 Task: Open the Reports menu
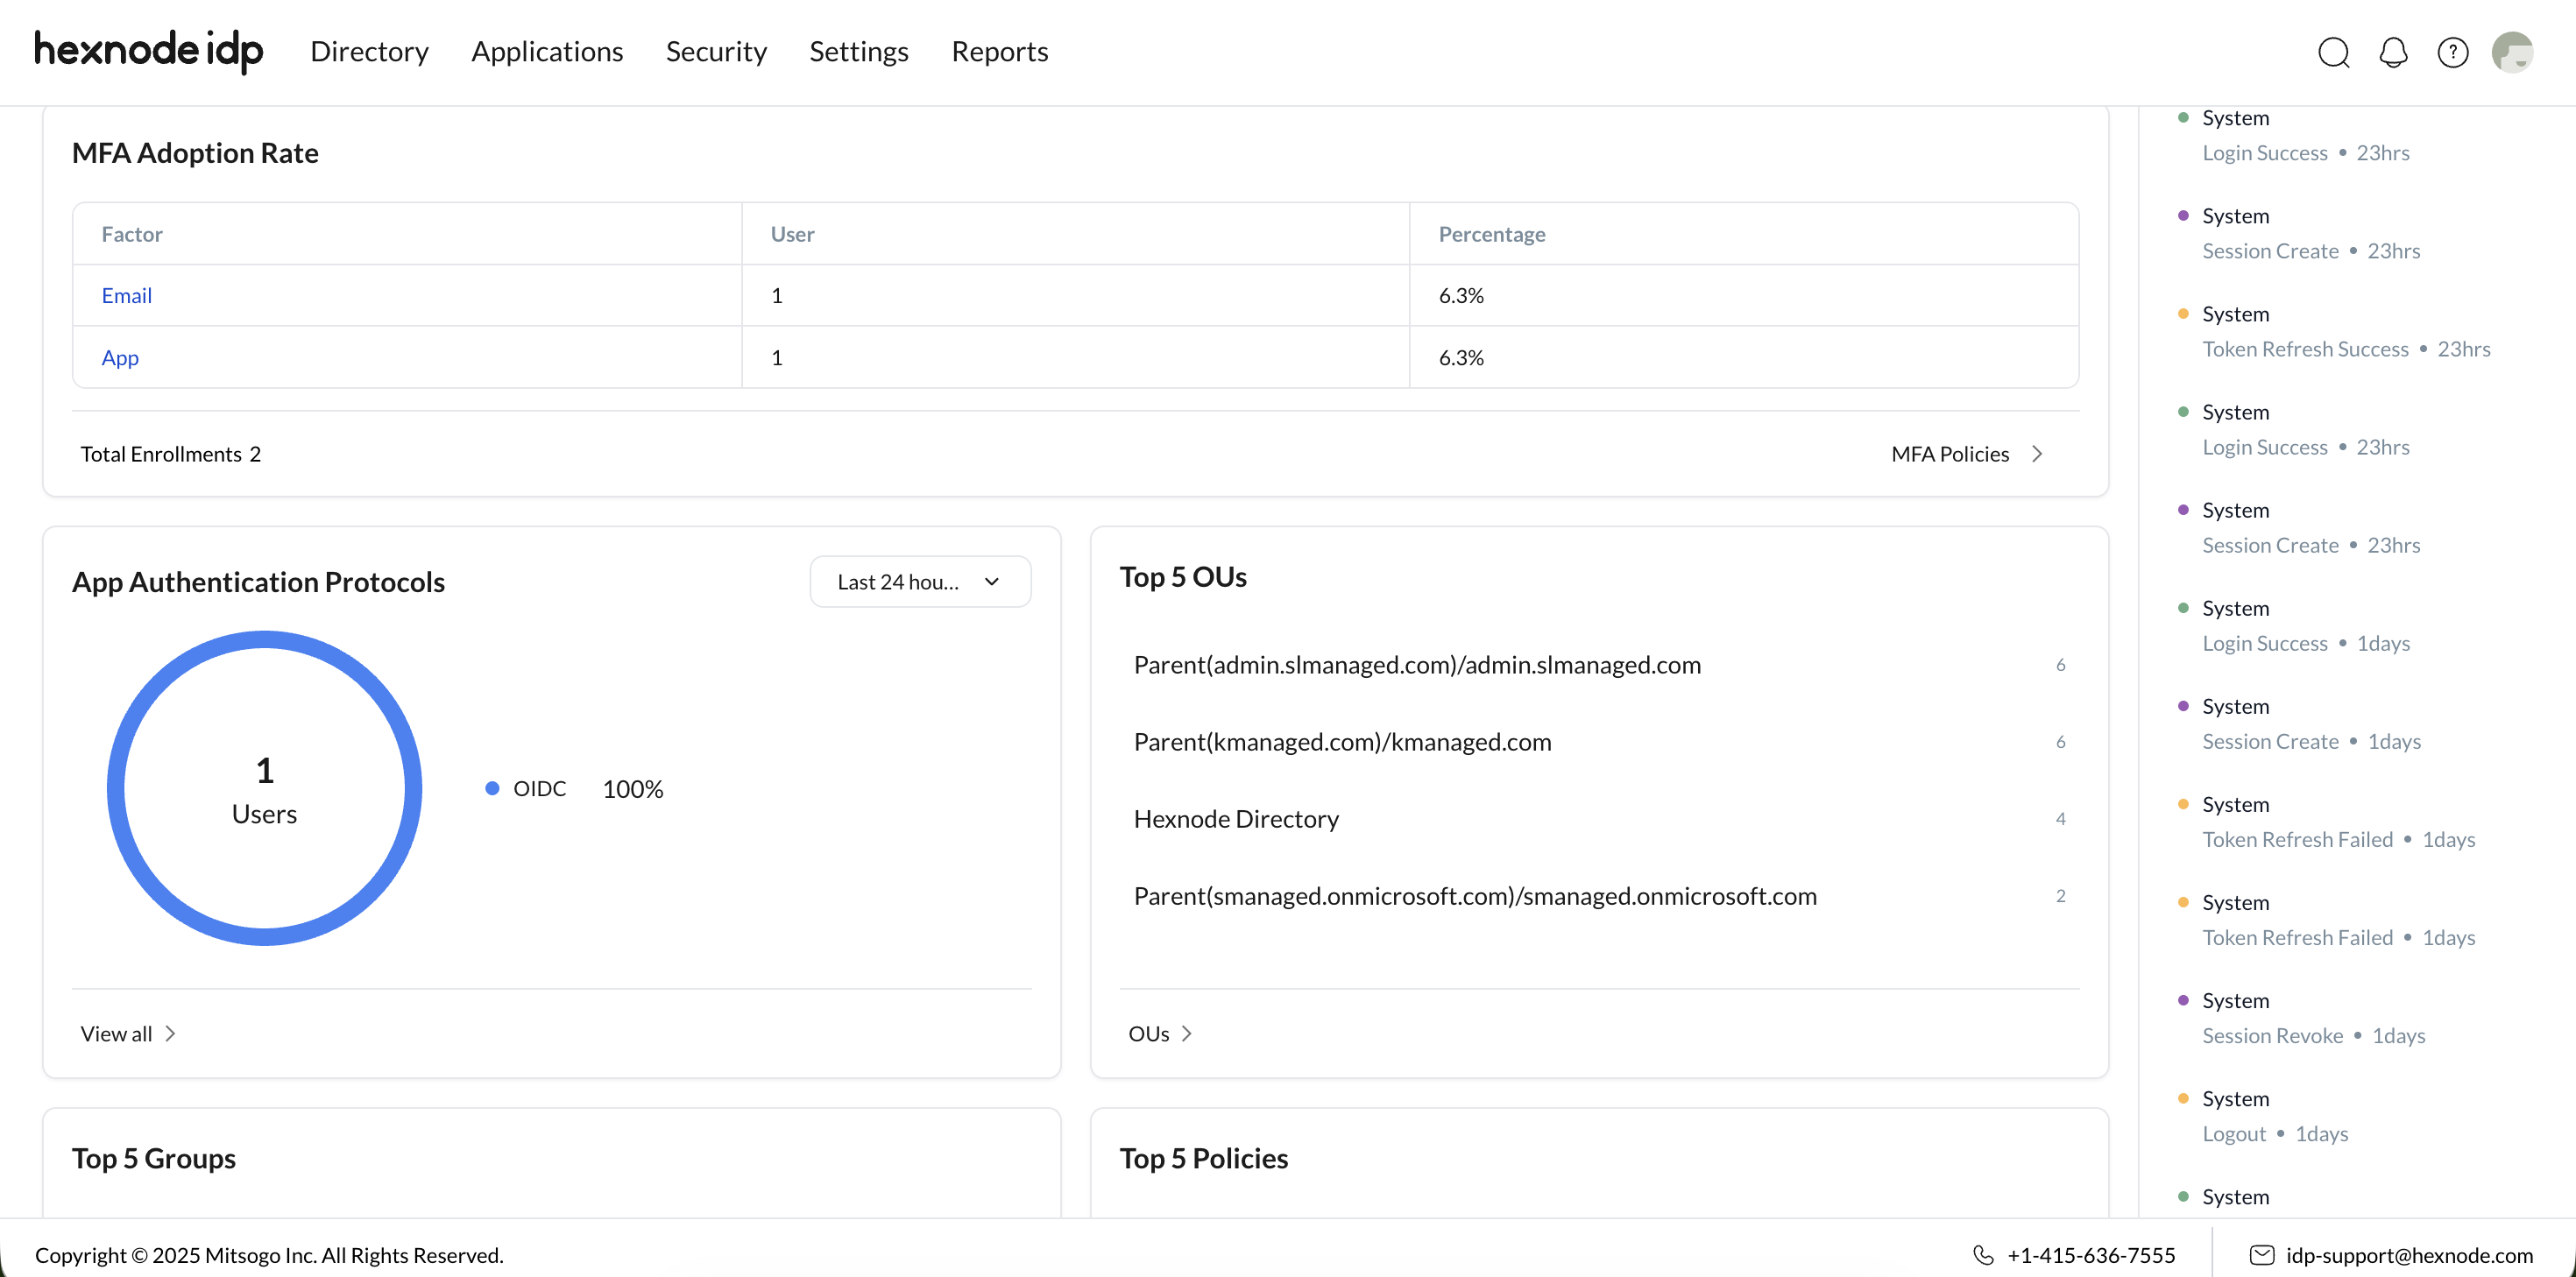tap(999, 51)
